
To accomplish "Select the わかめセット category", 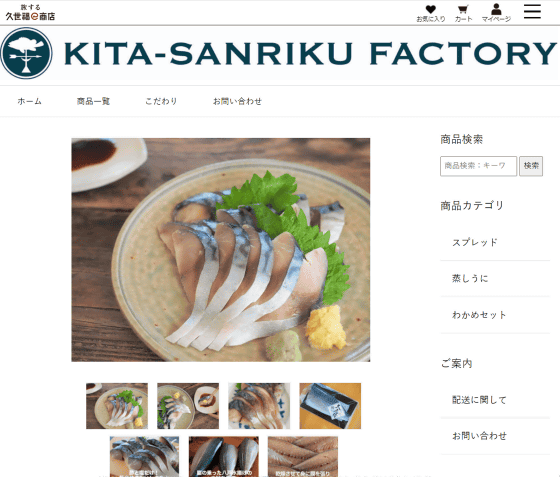I will 495,315.
